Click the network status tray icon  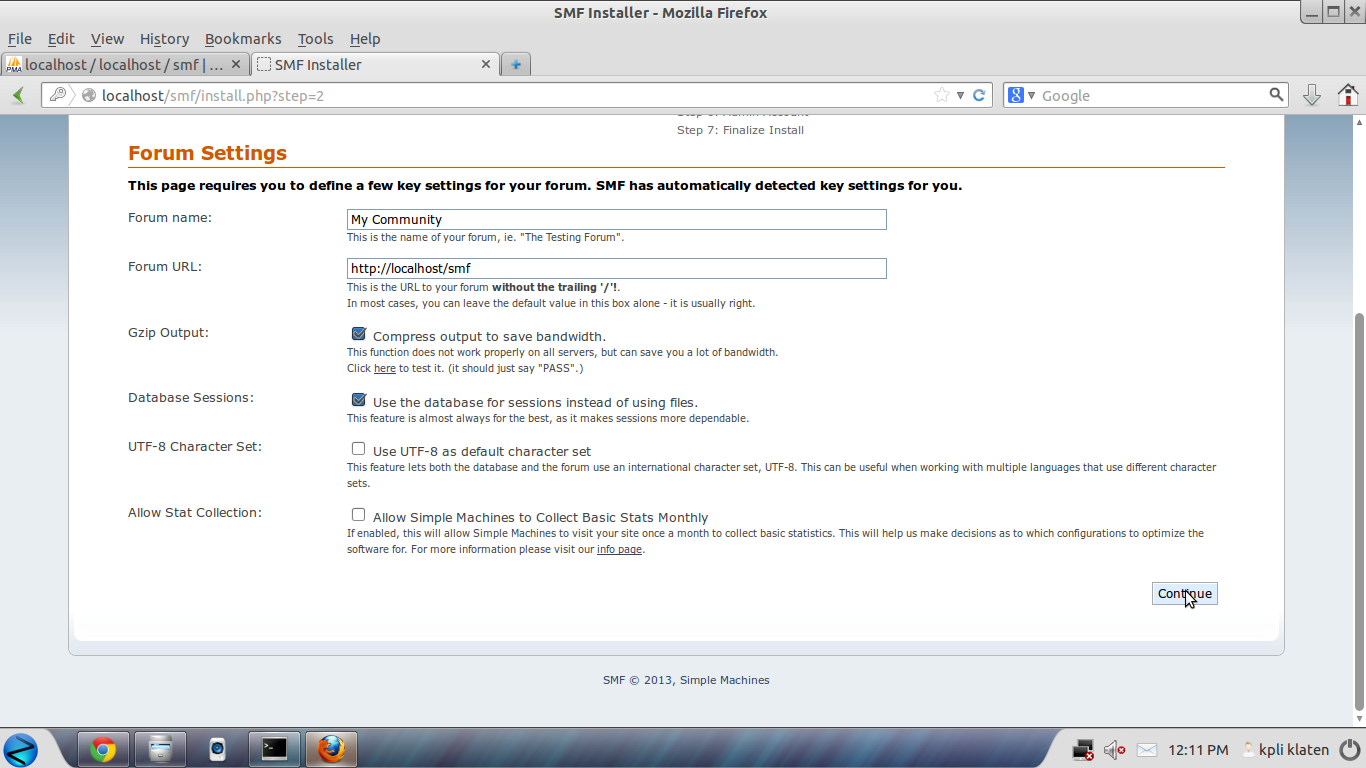(x=1082, y=749)
